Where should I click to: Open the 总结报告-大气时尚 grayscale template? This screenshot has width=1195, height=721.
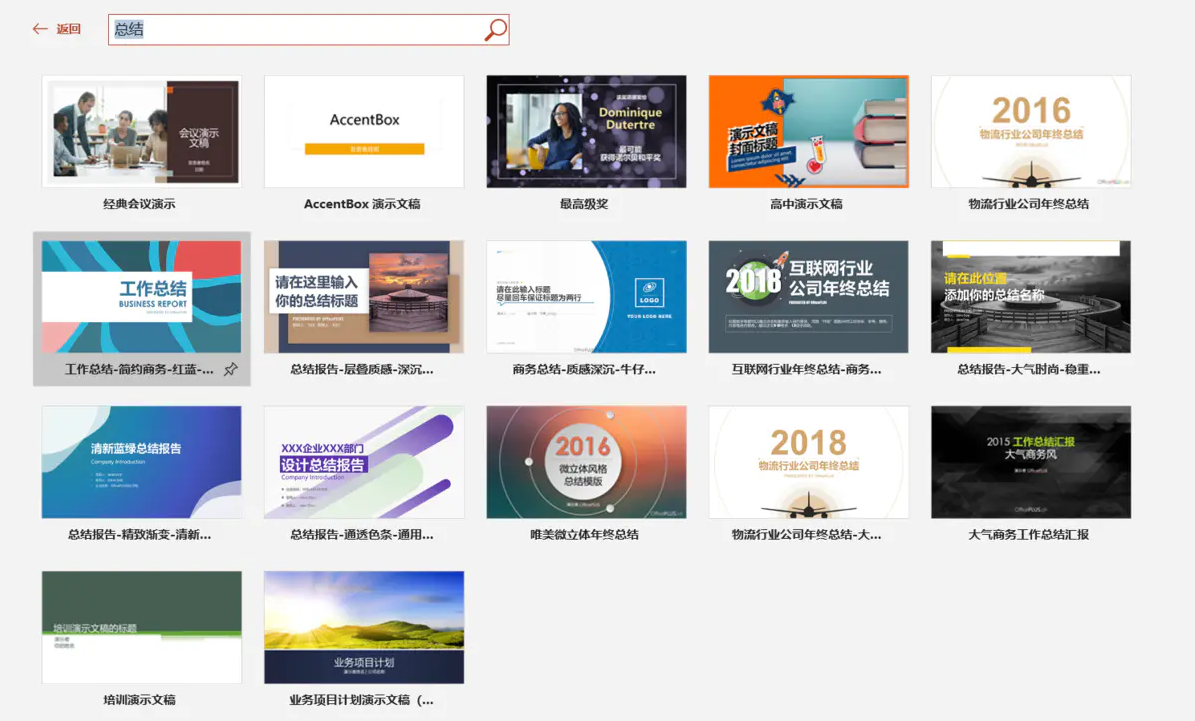1031,296
